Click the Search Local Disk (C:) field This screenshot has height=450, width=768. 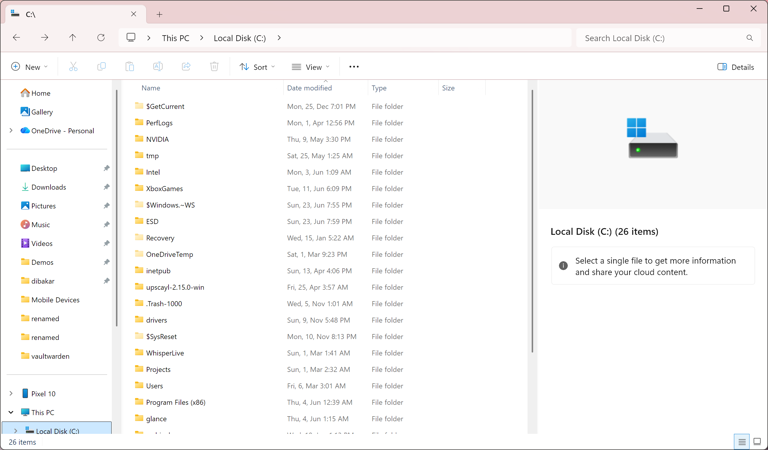(669, 38)
